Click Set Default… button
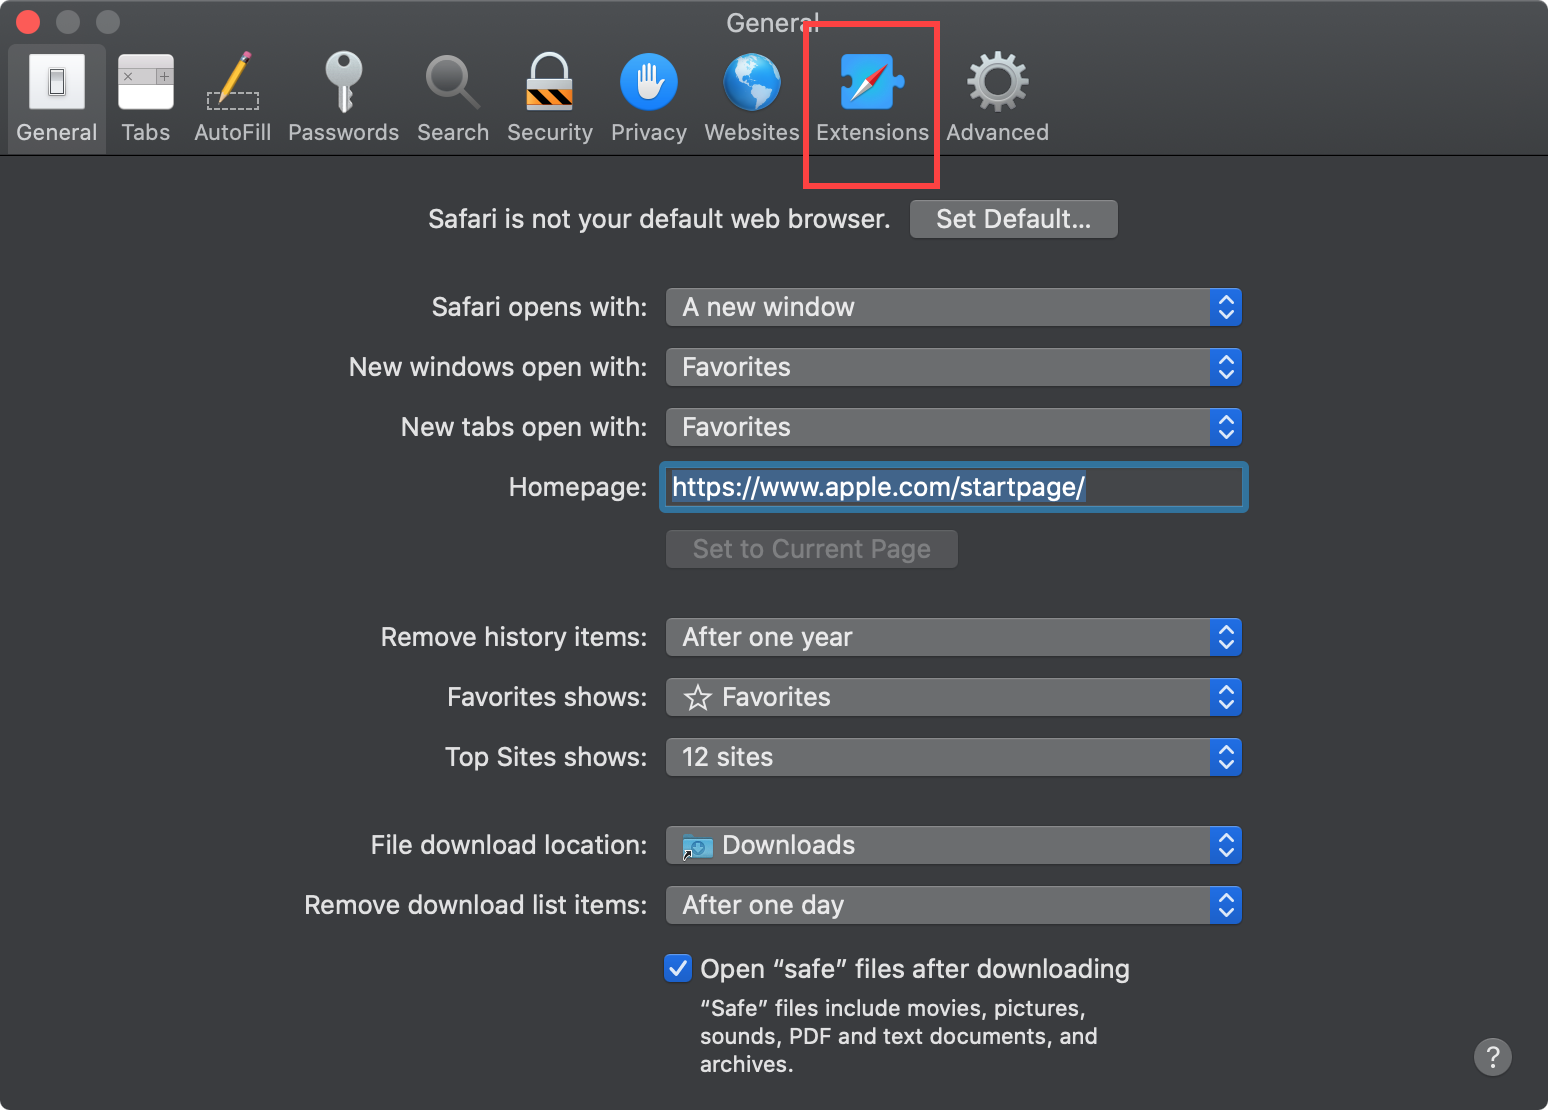 pyautogui.click(x=1013, y=219)
